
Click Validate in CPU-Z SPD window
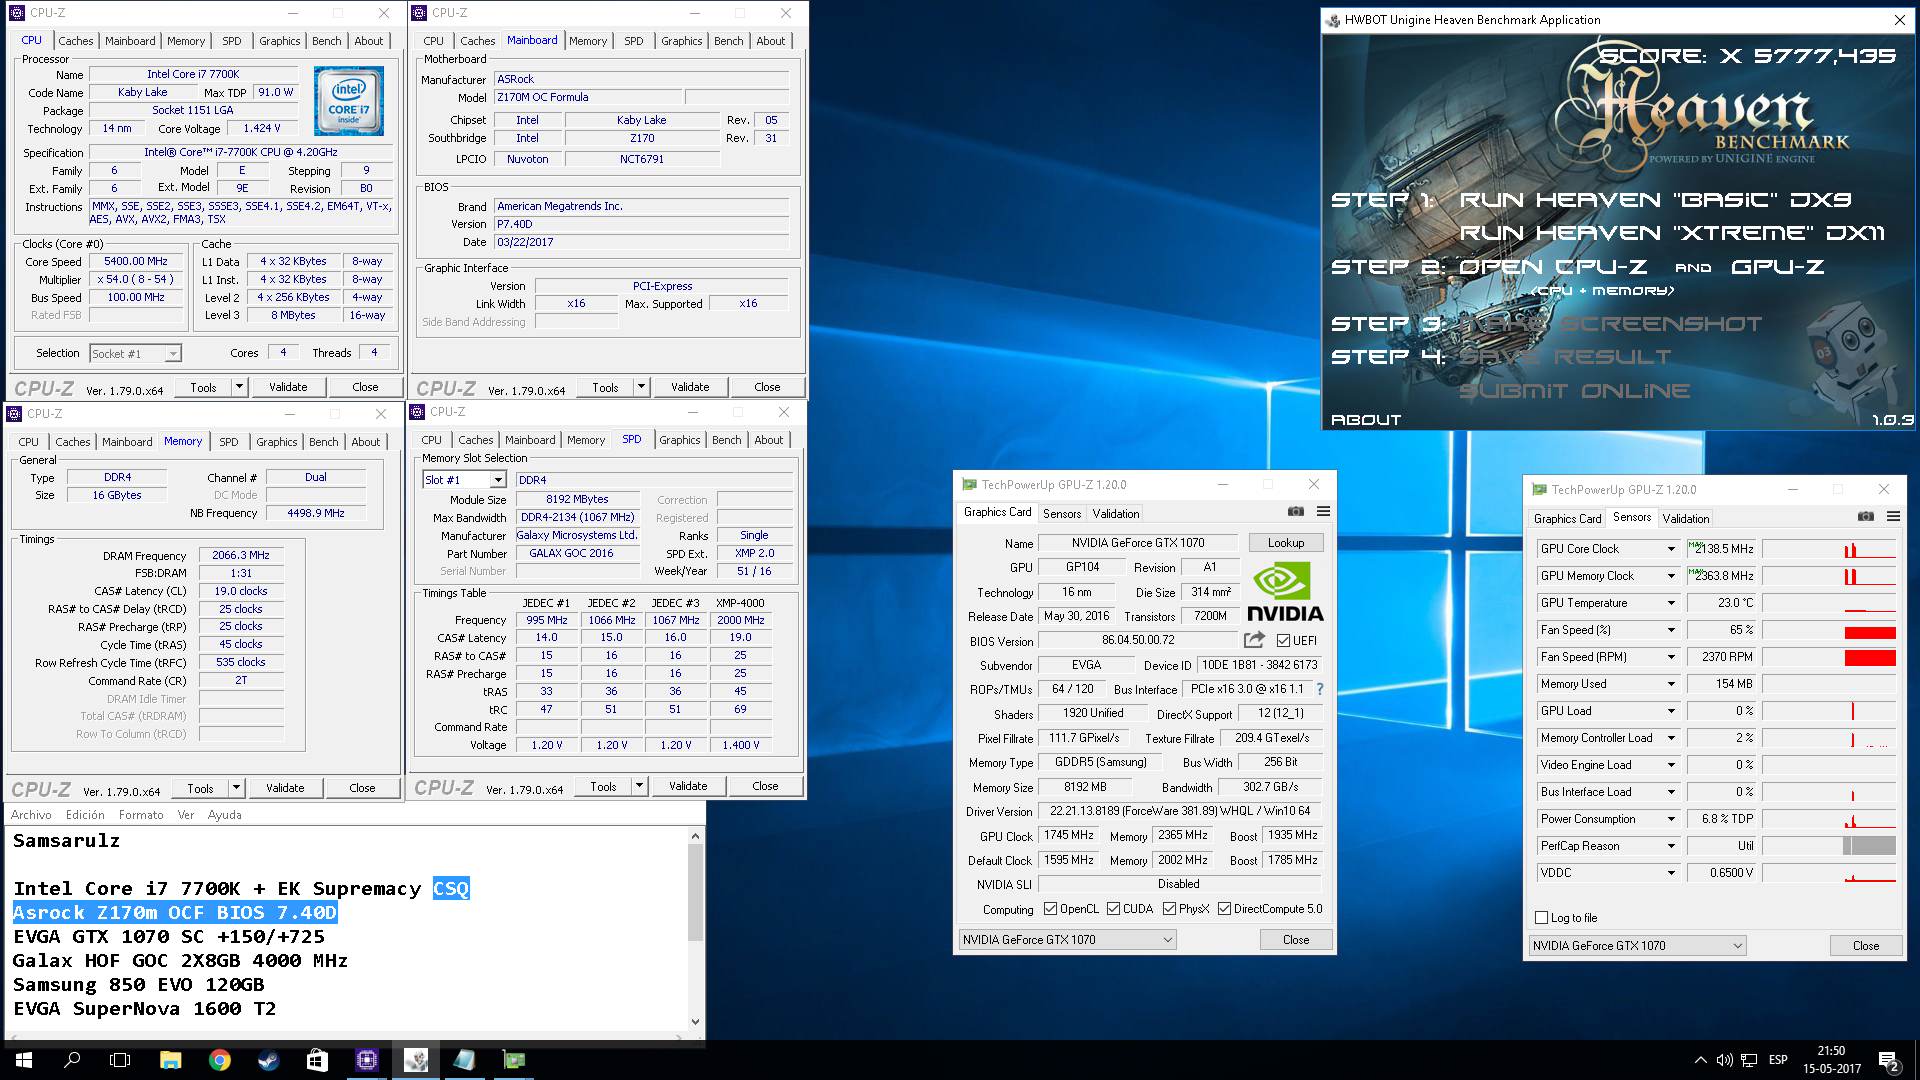pos(688,786)
